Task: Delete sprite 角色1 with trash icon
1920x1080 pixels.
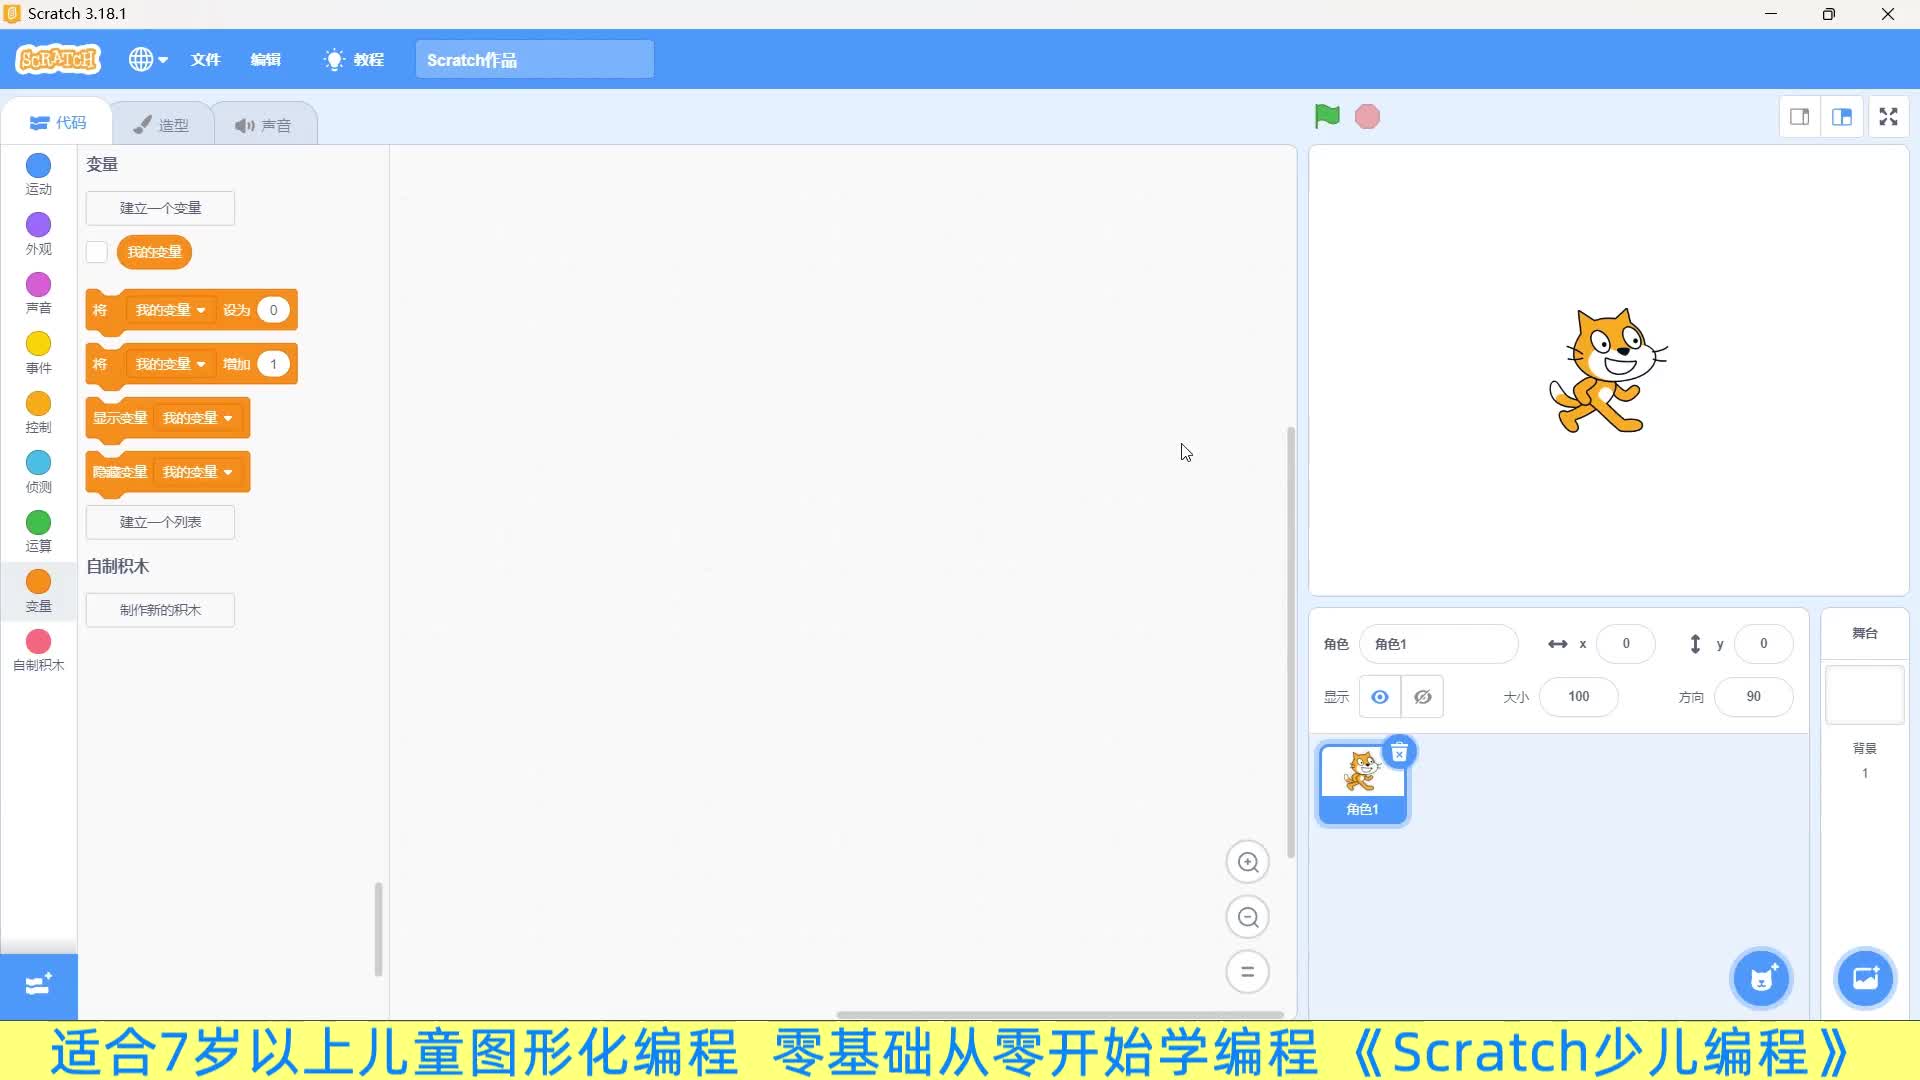Action: (1399, 752)
